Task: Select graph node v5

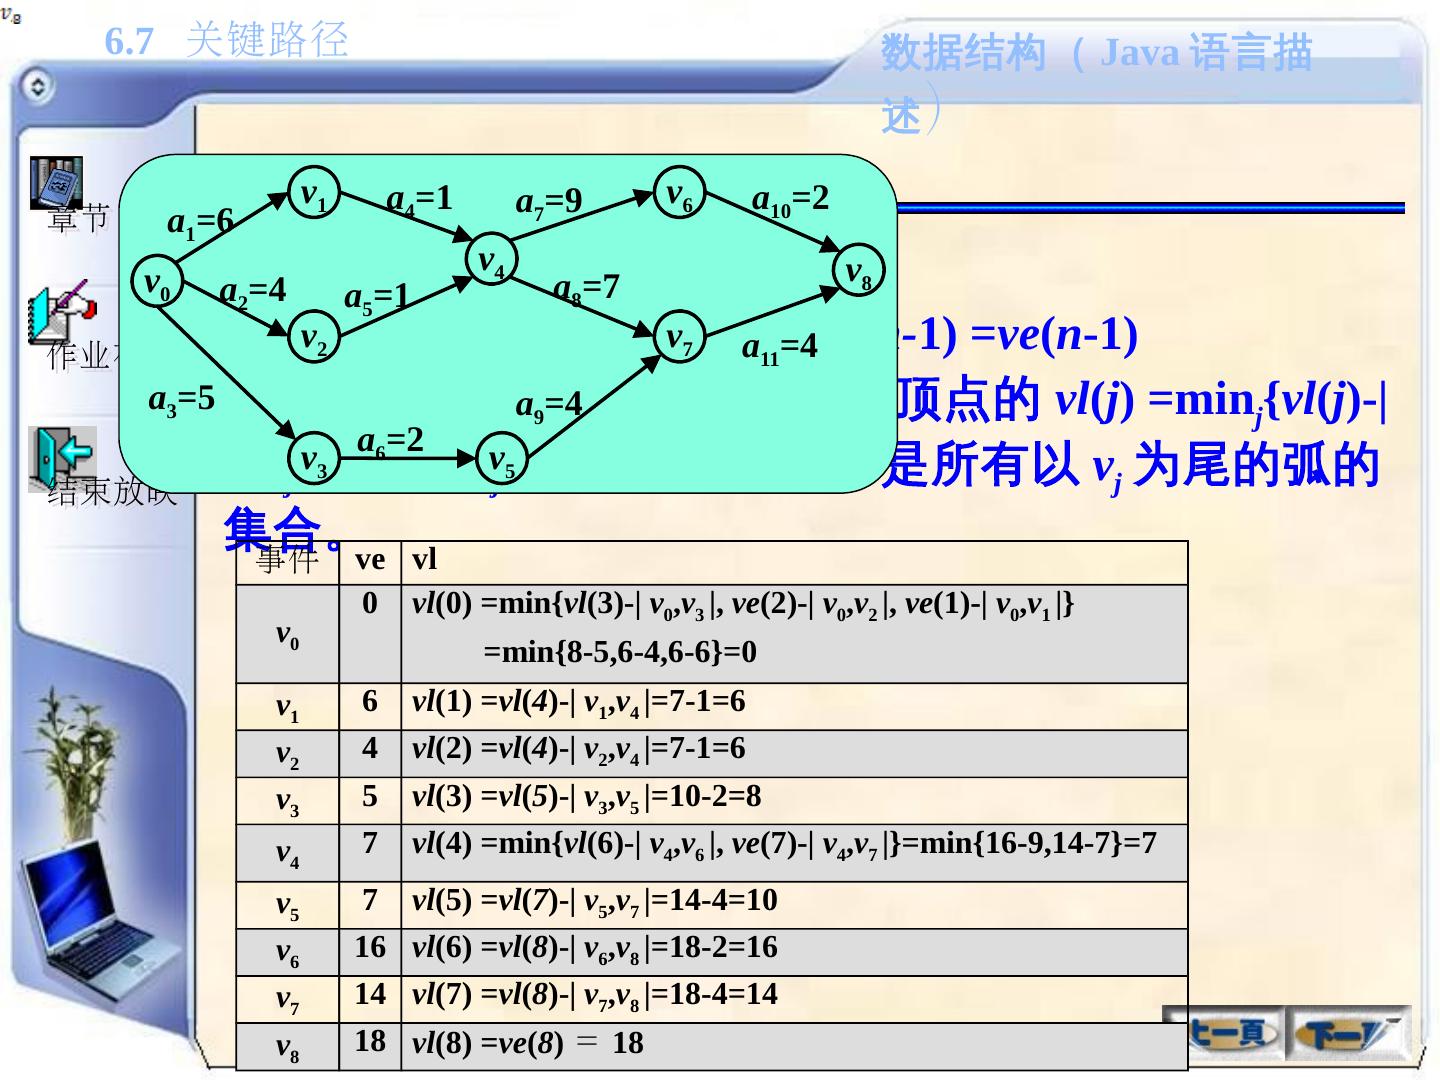Action: point(502,460)
